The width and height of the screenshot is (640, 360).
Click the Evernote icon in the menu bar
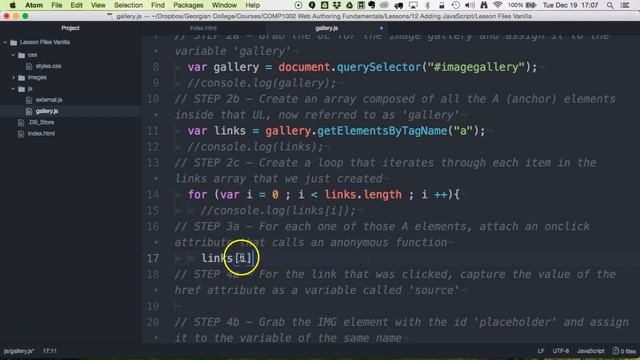372,5
